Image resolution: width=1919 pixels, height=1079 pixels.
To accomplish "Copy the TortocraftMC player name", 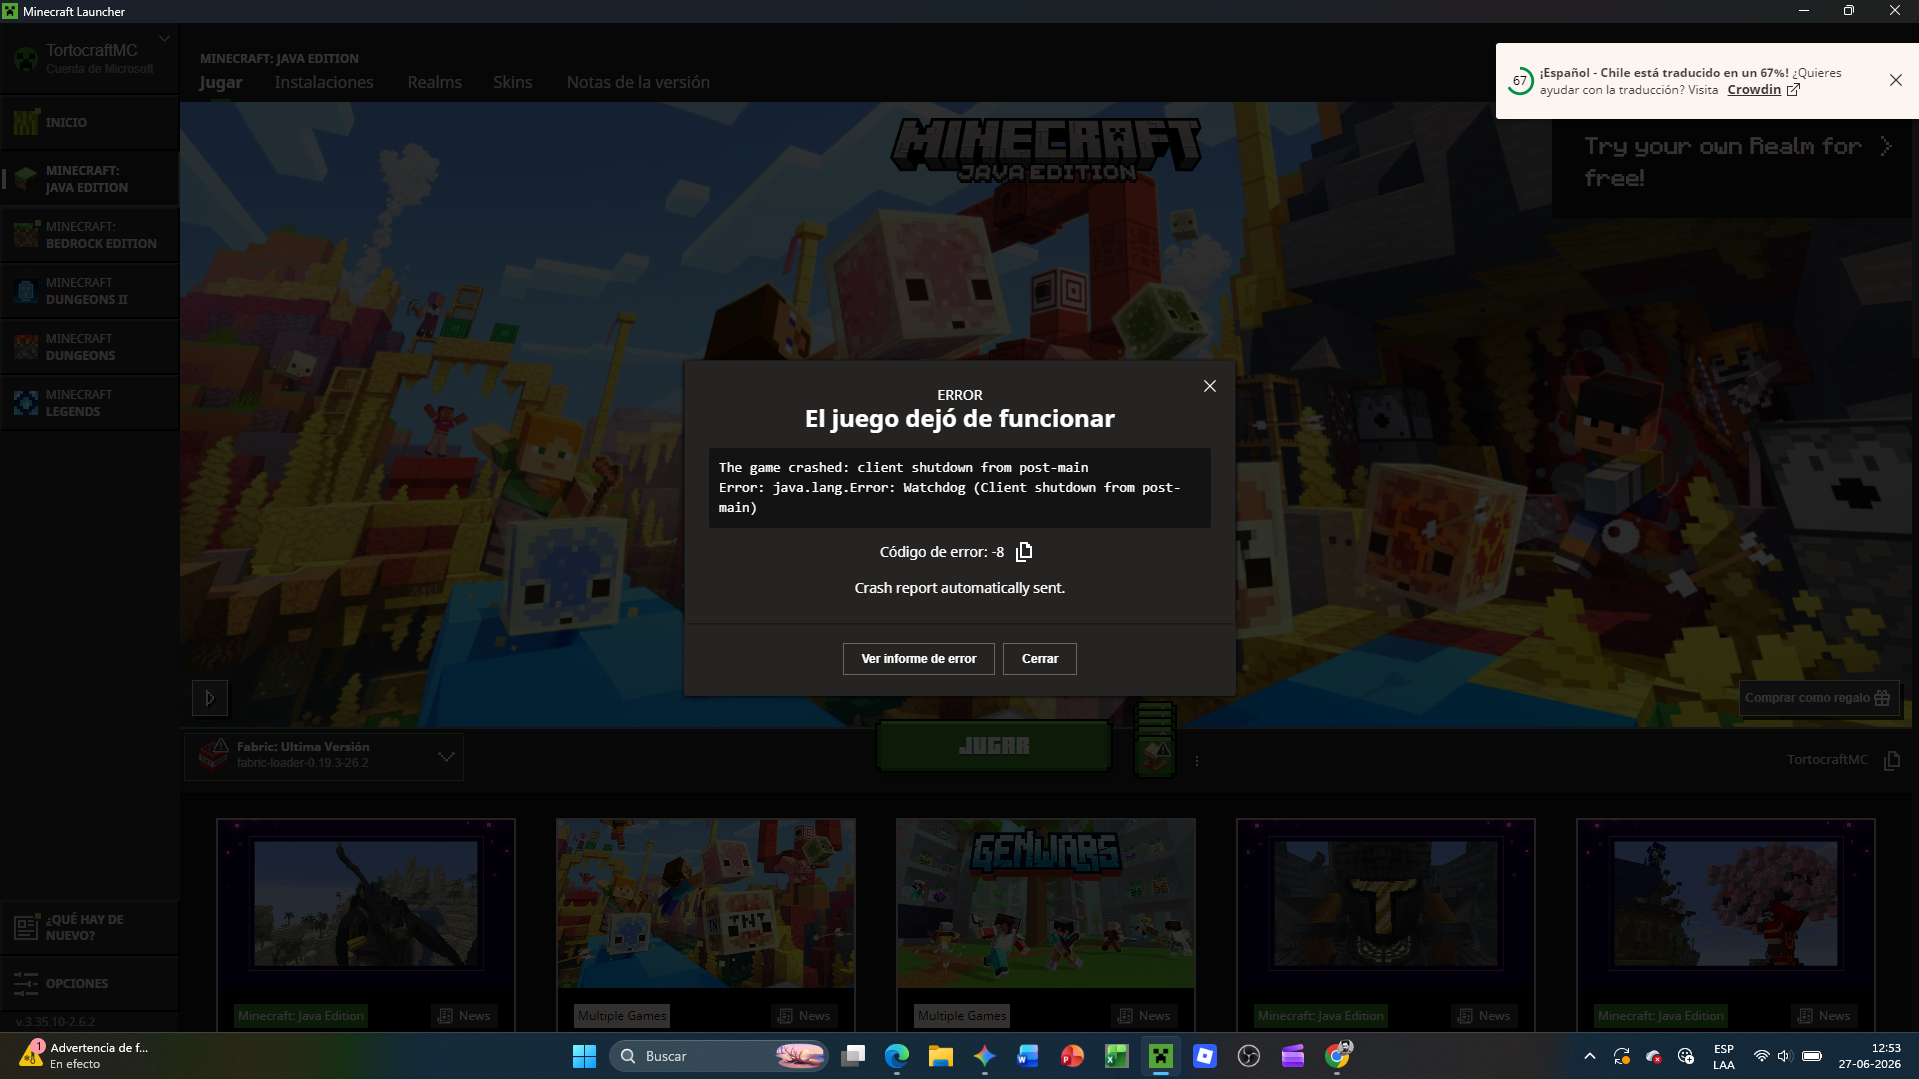I will [1892, 760].
